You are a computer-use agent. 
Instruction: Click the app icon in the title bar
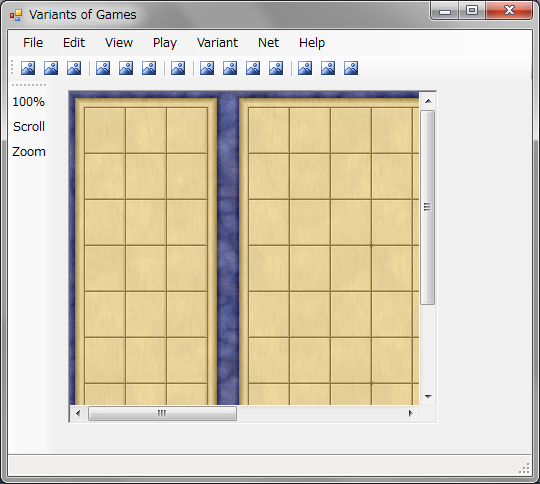[x=16, y=15]
